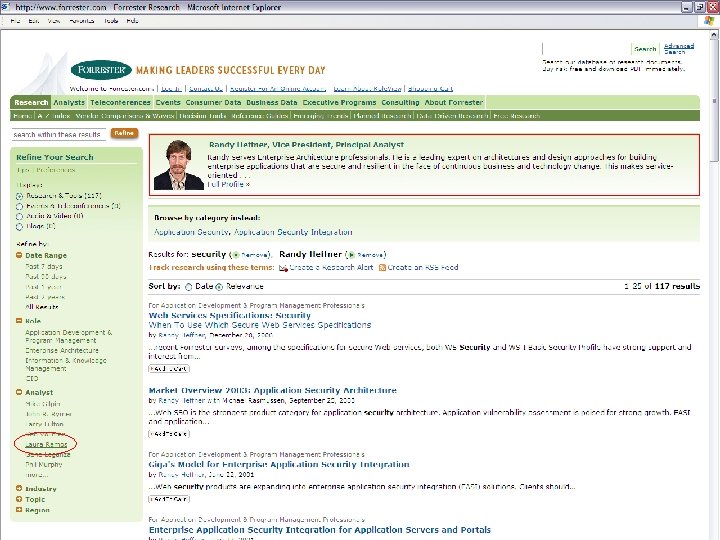Collapse the Analyst section
The image size is (720, 540).
19,392
